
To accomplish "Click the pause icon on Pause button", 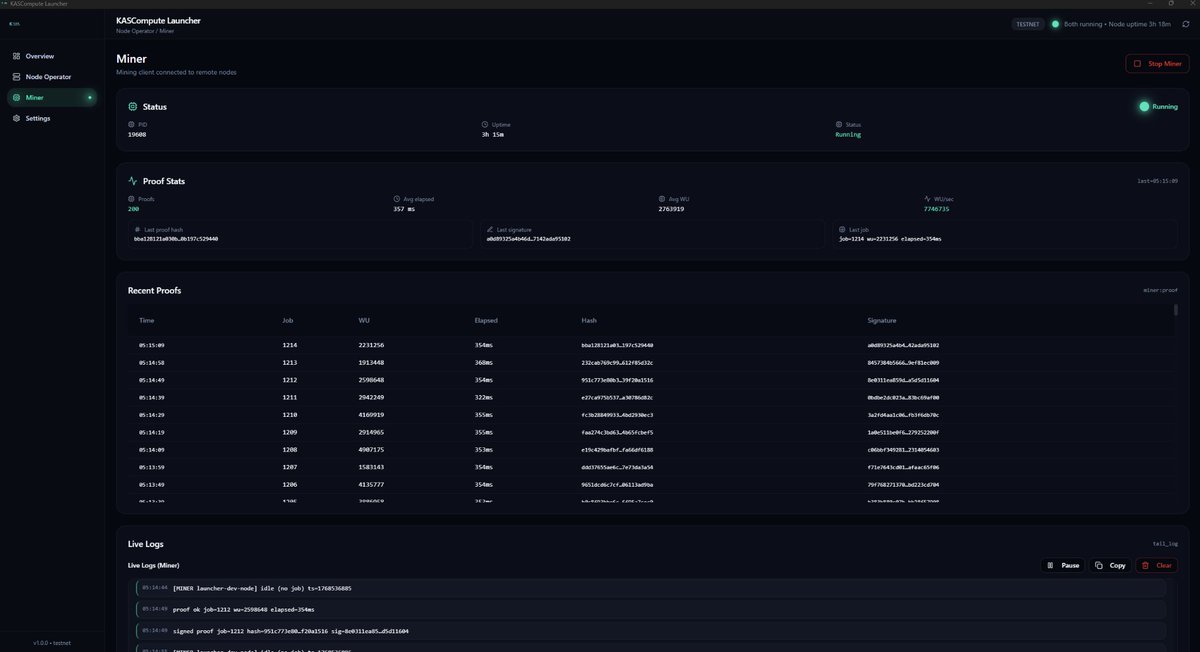I will pyautogui.click(x=1050, y=565).
